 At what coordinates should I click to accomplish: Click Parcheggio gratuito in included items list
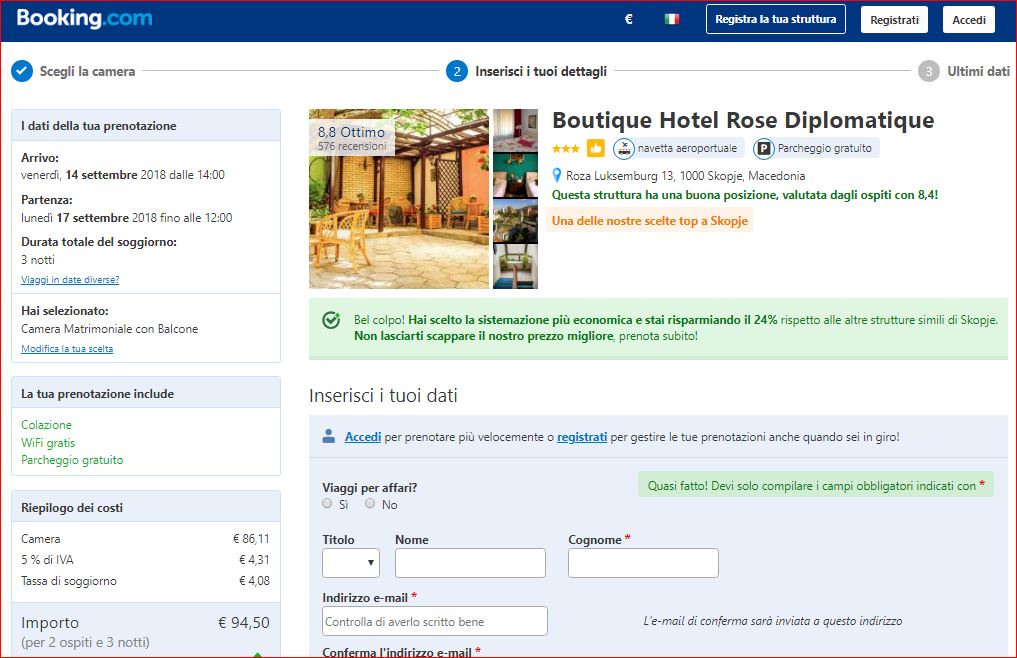[72, 460]
